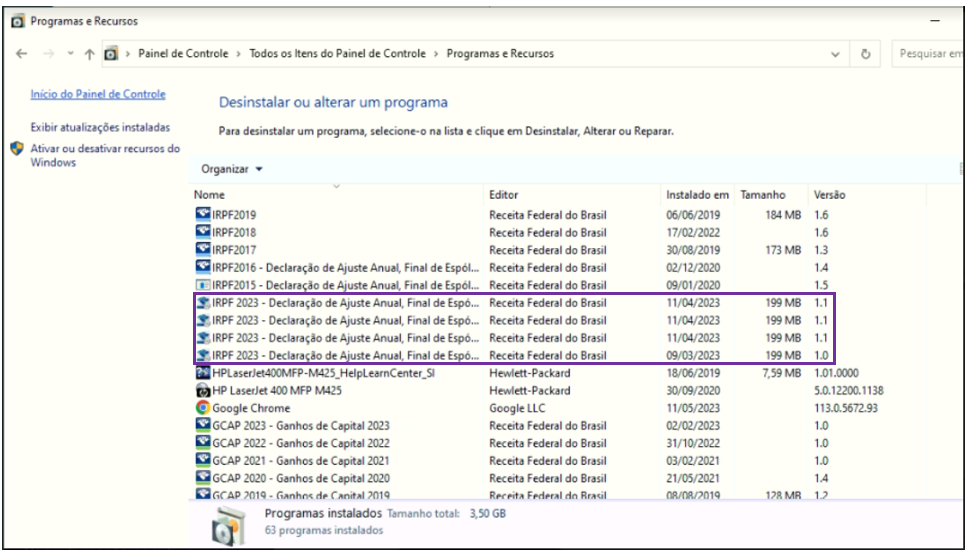Click the HPLaserJet400MFP HelpLearnCenter icon
The height and width of the screenshot is (553, 969).
(203, 373)
